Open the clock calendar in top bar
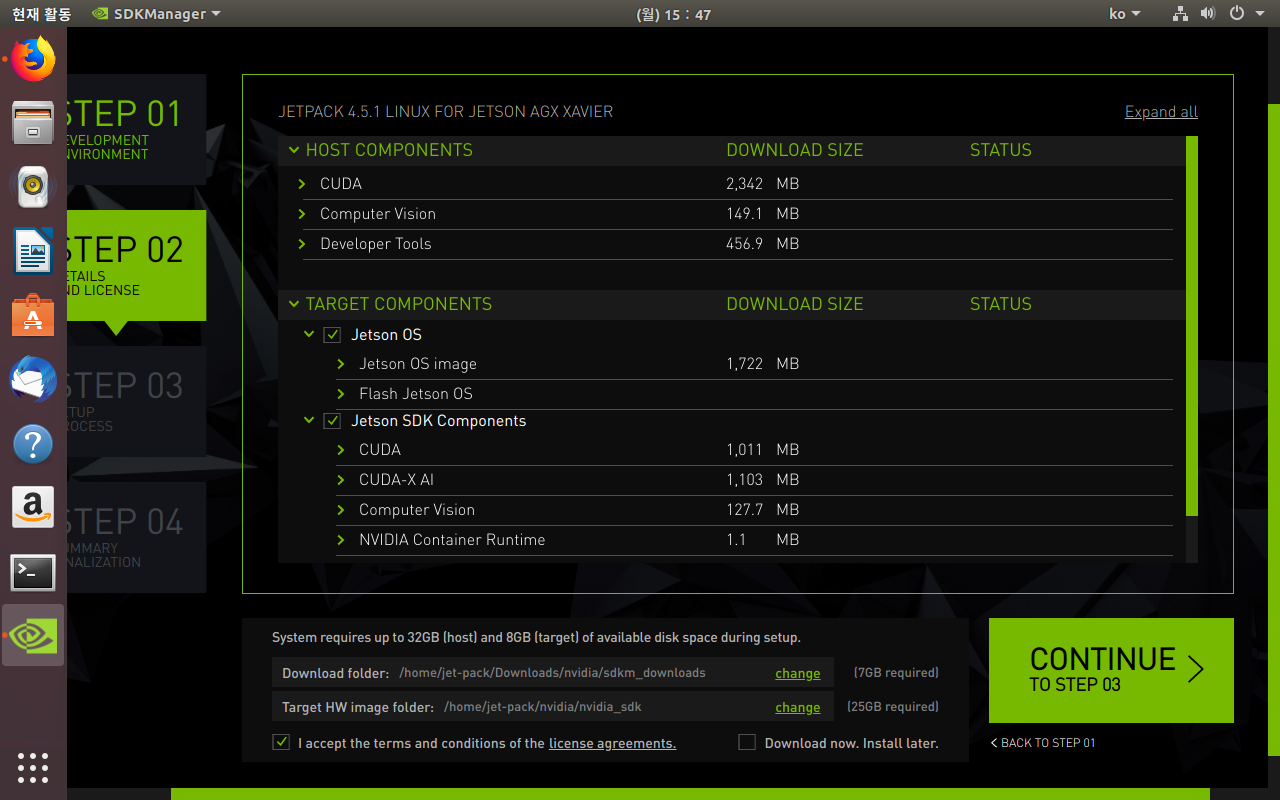The height and width of the screenshot is (800, 1280). 673,14
